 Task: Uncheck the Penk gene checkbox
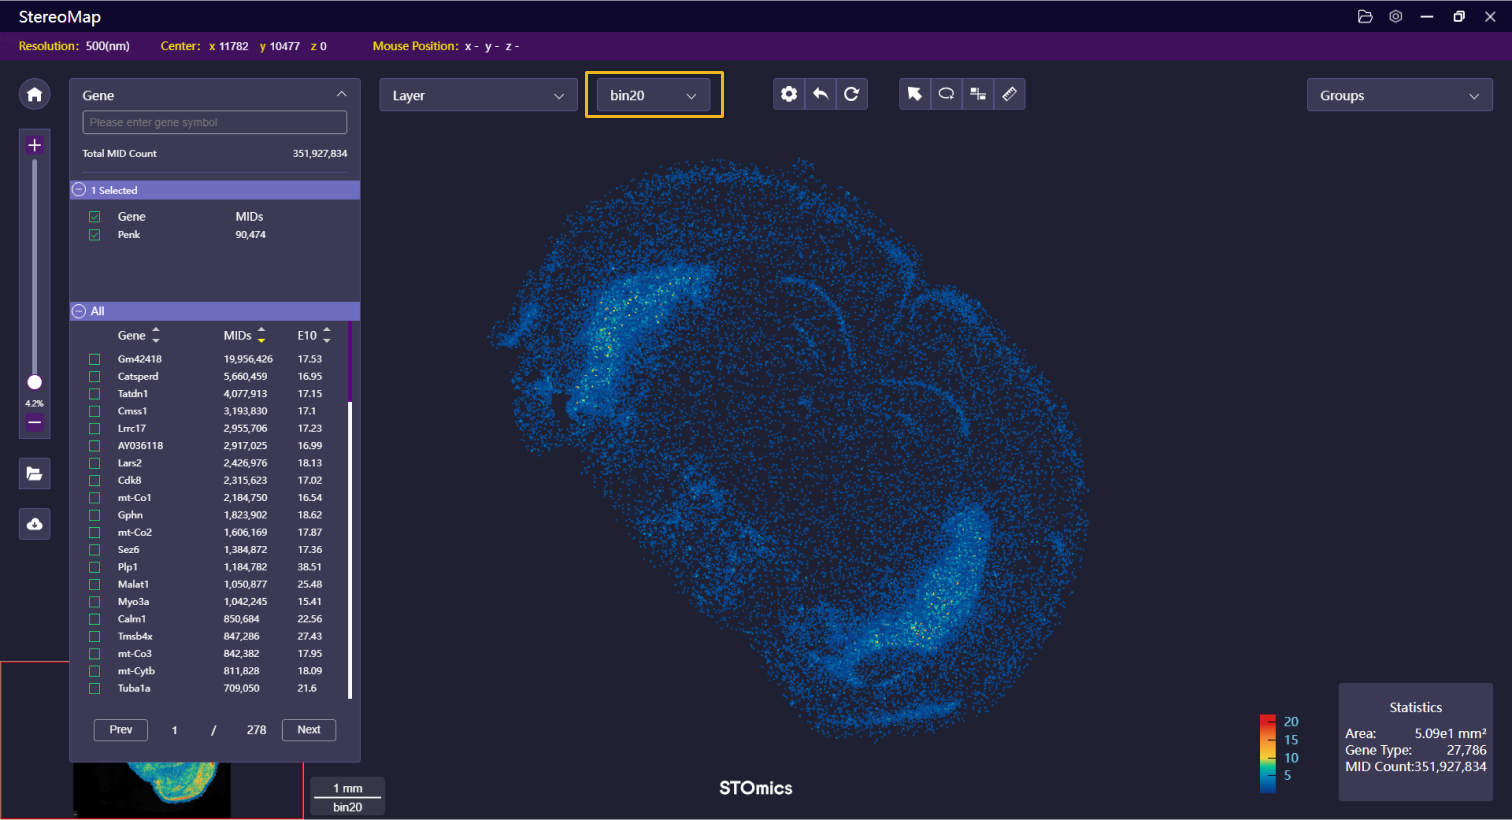click(94, 235)
